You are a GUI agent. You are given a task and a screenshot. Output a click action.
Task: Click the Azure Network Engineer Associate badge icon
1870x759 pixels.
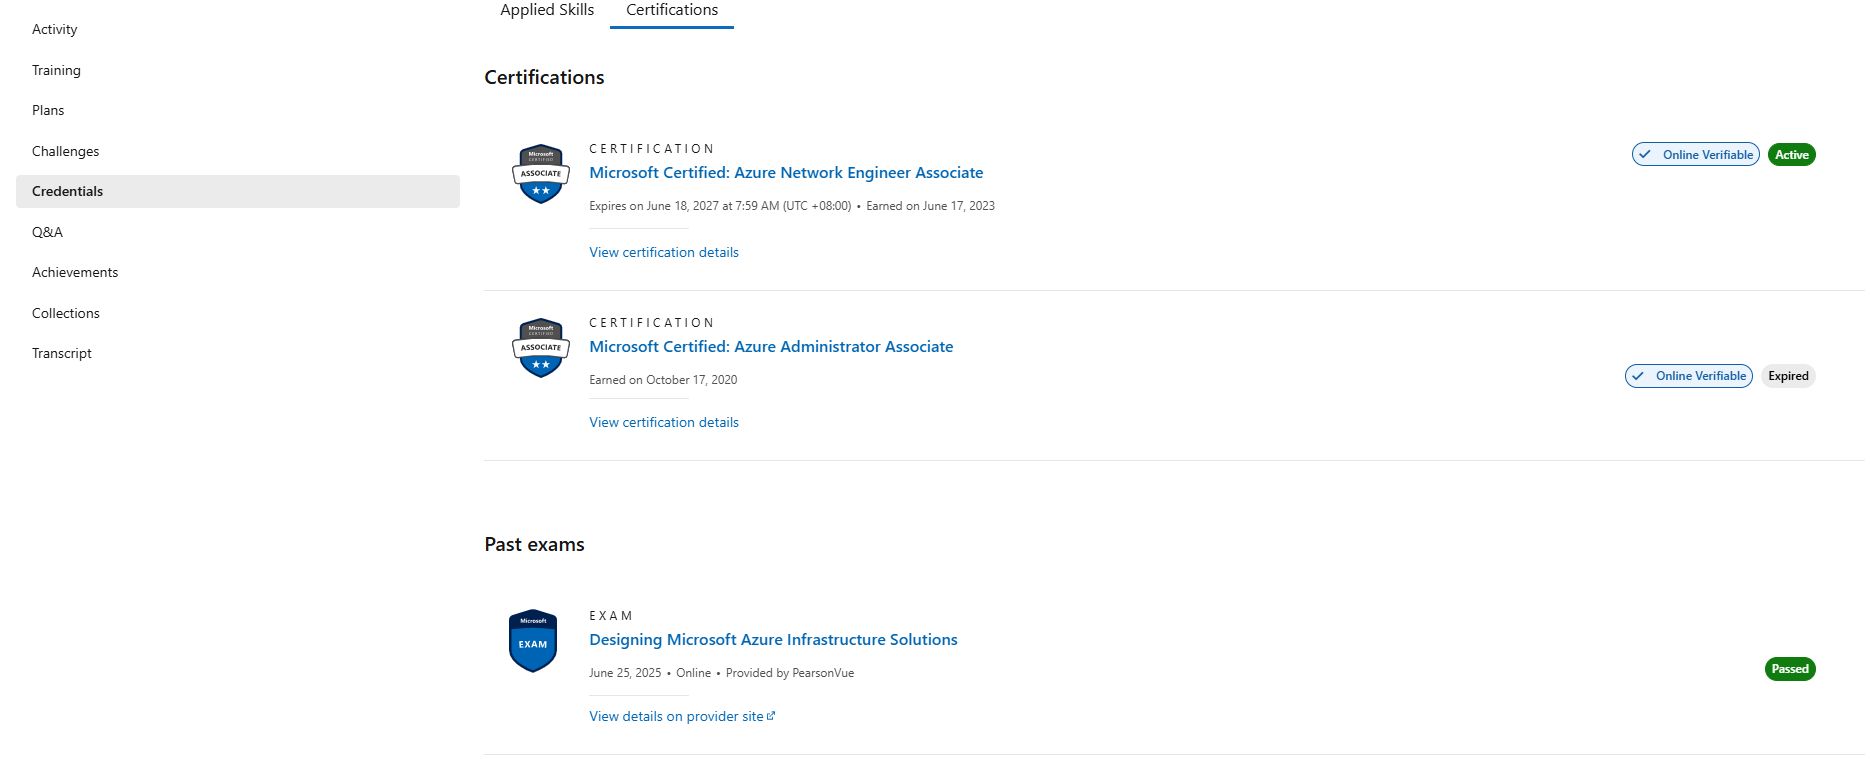click(541, 174)
